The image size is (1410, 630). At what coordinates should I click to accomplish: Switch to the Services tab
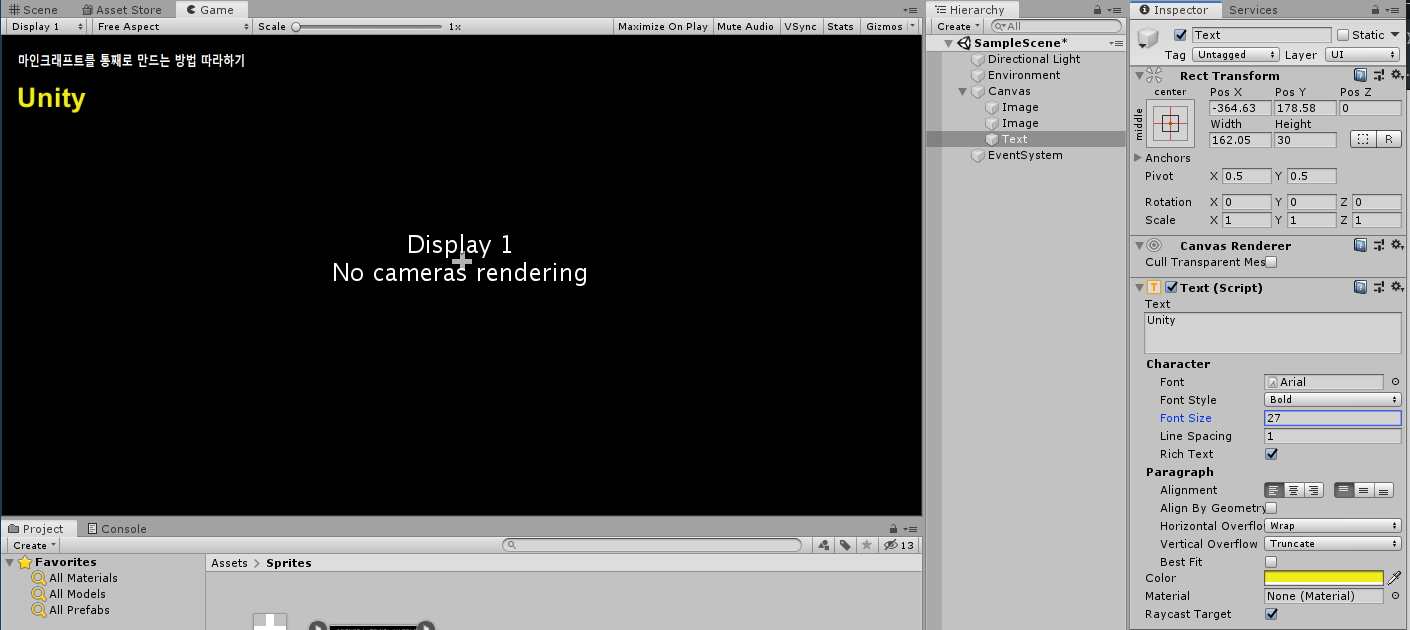pyautogui.click(x=1253, y=10)
